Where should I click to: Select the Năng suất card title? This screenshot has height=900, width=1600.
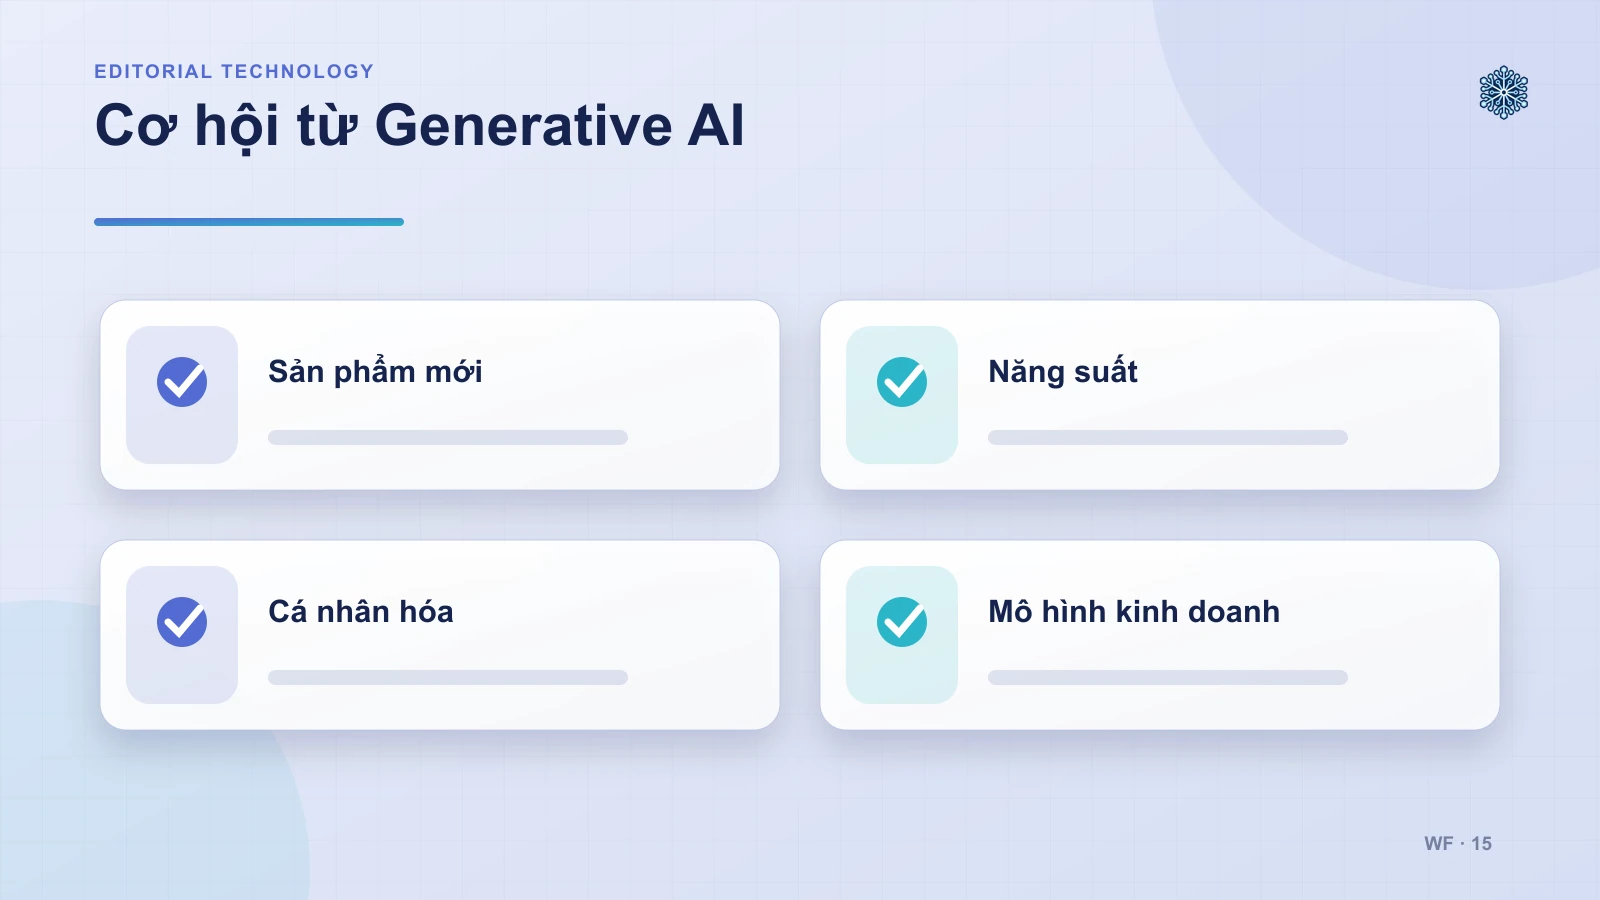[1063, 372]
